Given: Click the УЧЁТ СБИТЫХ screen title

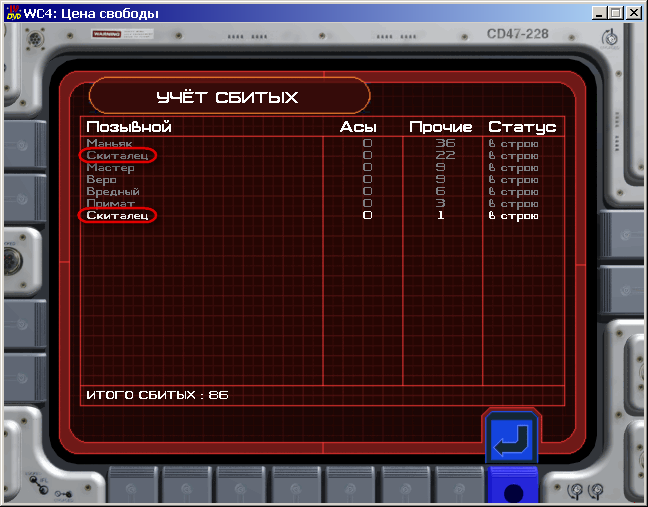Looking at the screenshot, I should click(227, 98).
